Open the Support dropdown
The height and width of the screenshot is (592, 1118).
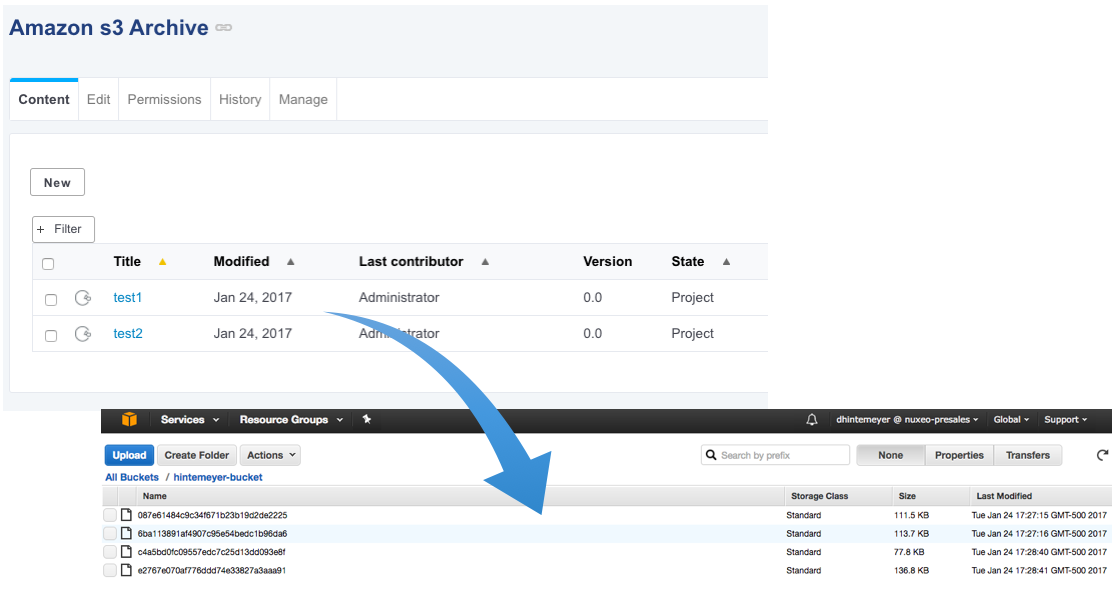click(1065, 419)
